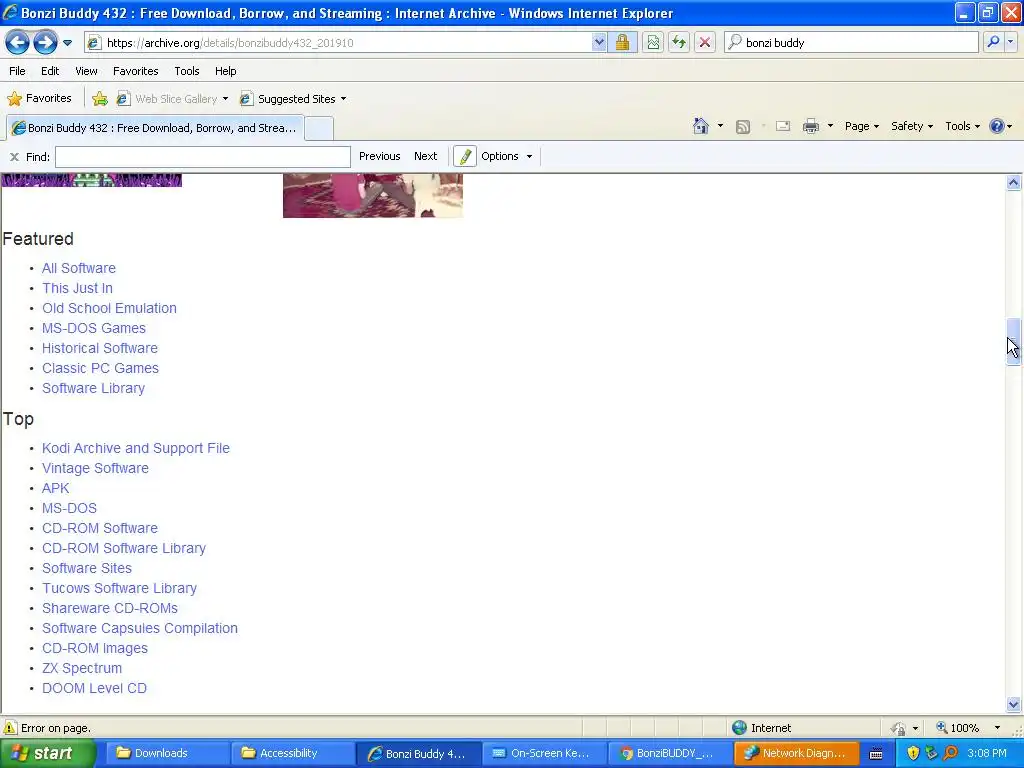
Task: Open the View menu
Action: point(86,71)
